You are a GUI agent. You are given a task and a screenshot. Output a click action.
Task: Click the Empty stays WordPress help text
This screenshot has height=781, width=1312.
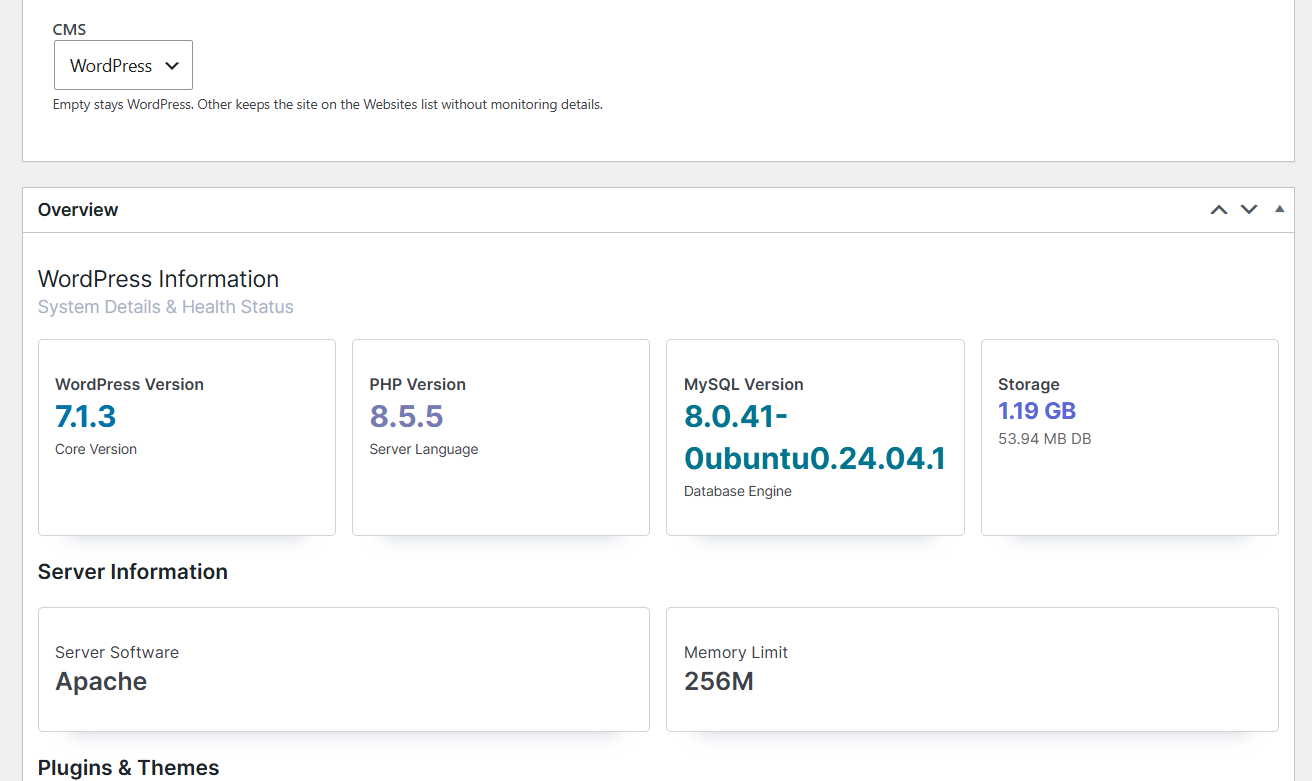328,104
